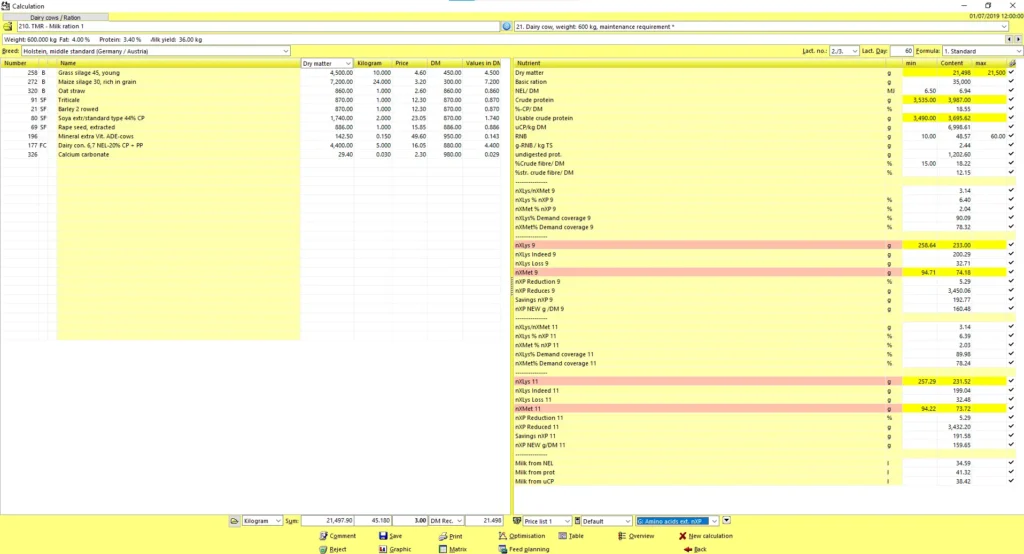This screenshot has height=554, width=1024.
Task: Click the right arrow navigation button
Action: click(1017, 39)
